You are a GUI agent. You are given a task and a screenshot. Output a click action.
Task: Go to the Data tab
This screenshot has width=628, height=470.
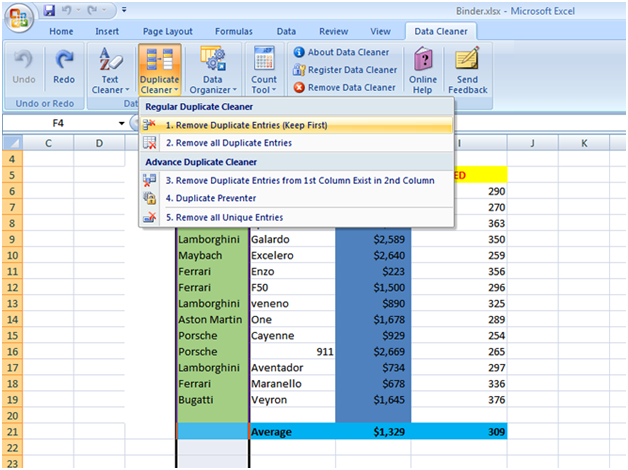point(286,31)
